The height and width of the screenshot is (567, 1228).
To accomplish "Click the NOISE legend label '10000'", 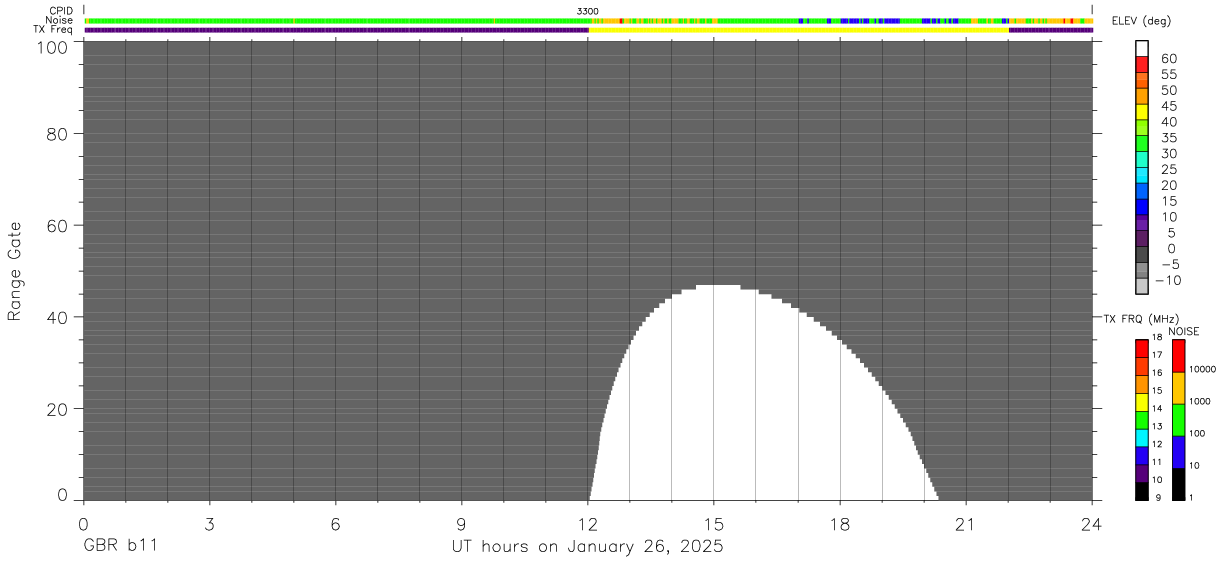I will coord(1201,369).
